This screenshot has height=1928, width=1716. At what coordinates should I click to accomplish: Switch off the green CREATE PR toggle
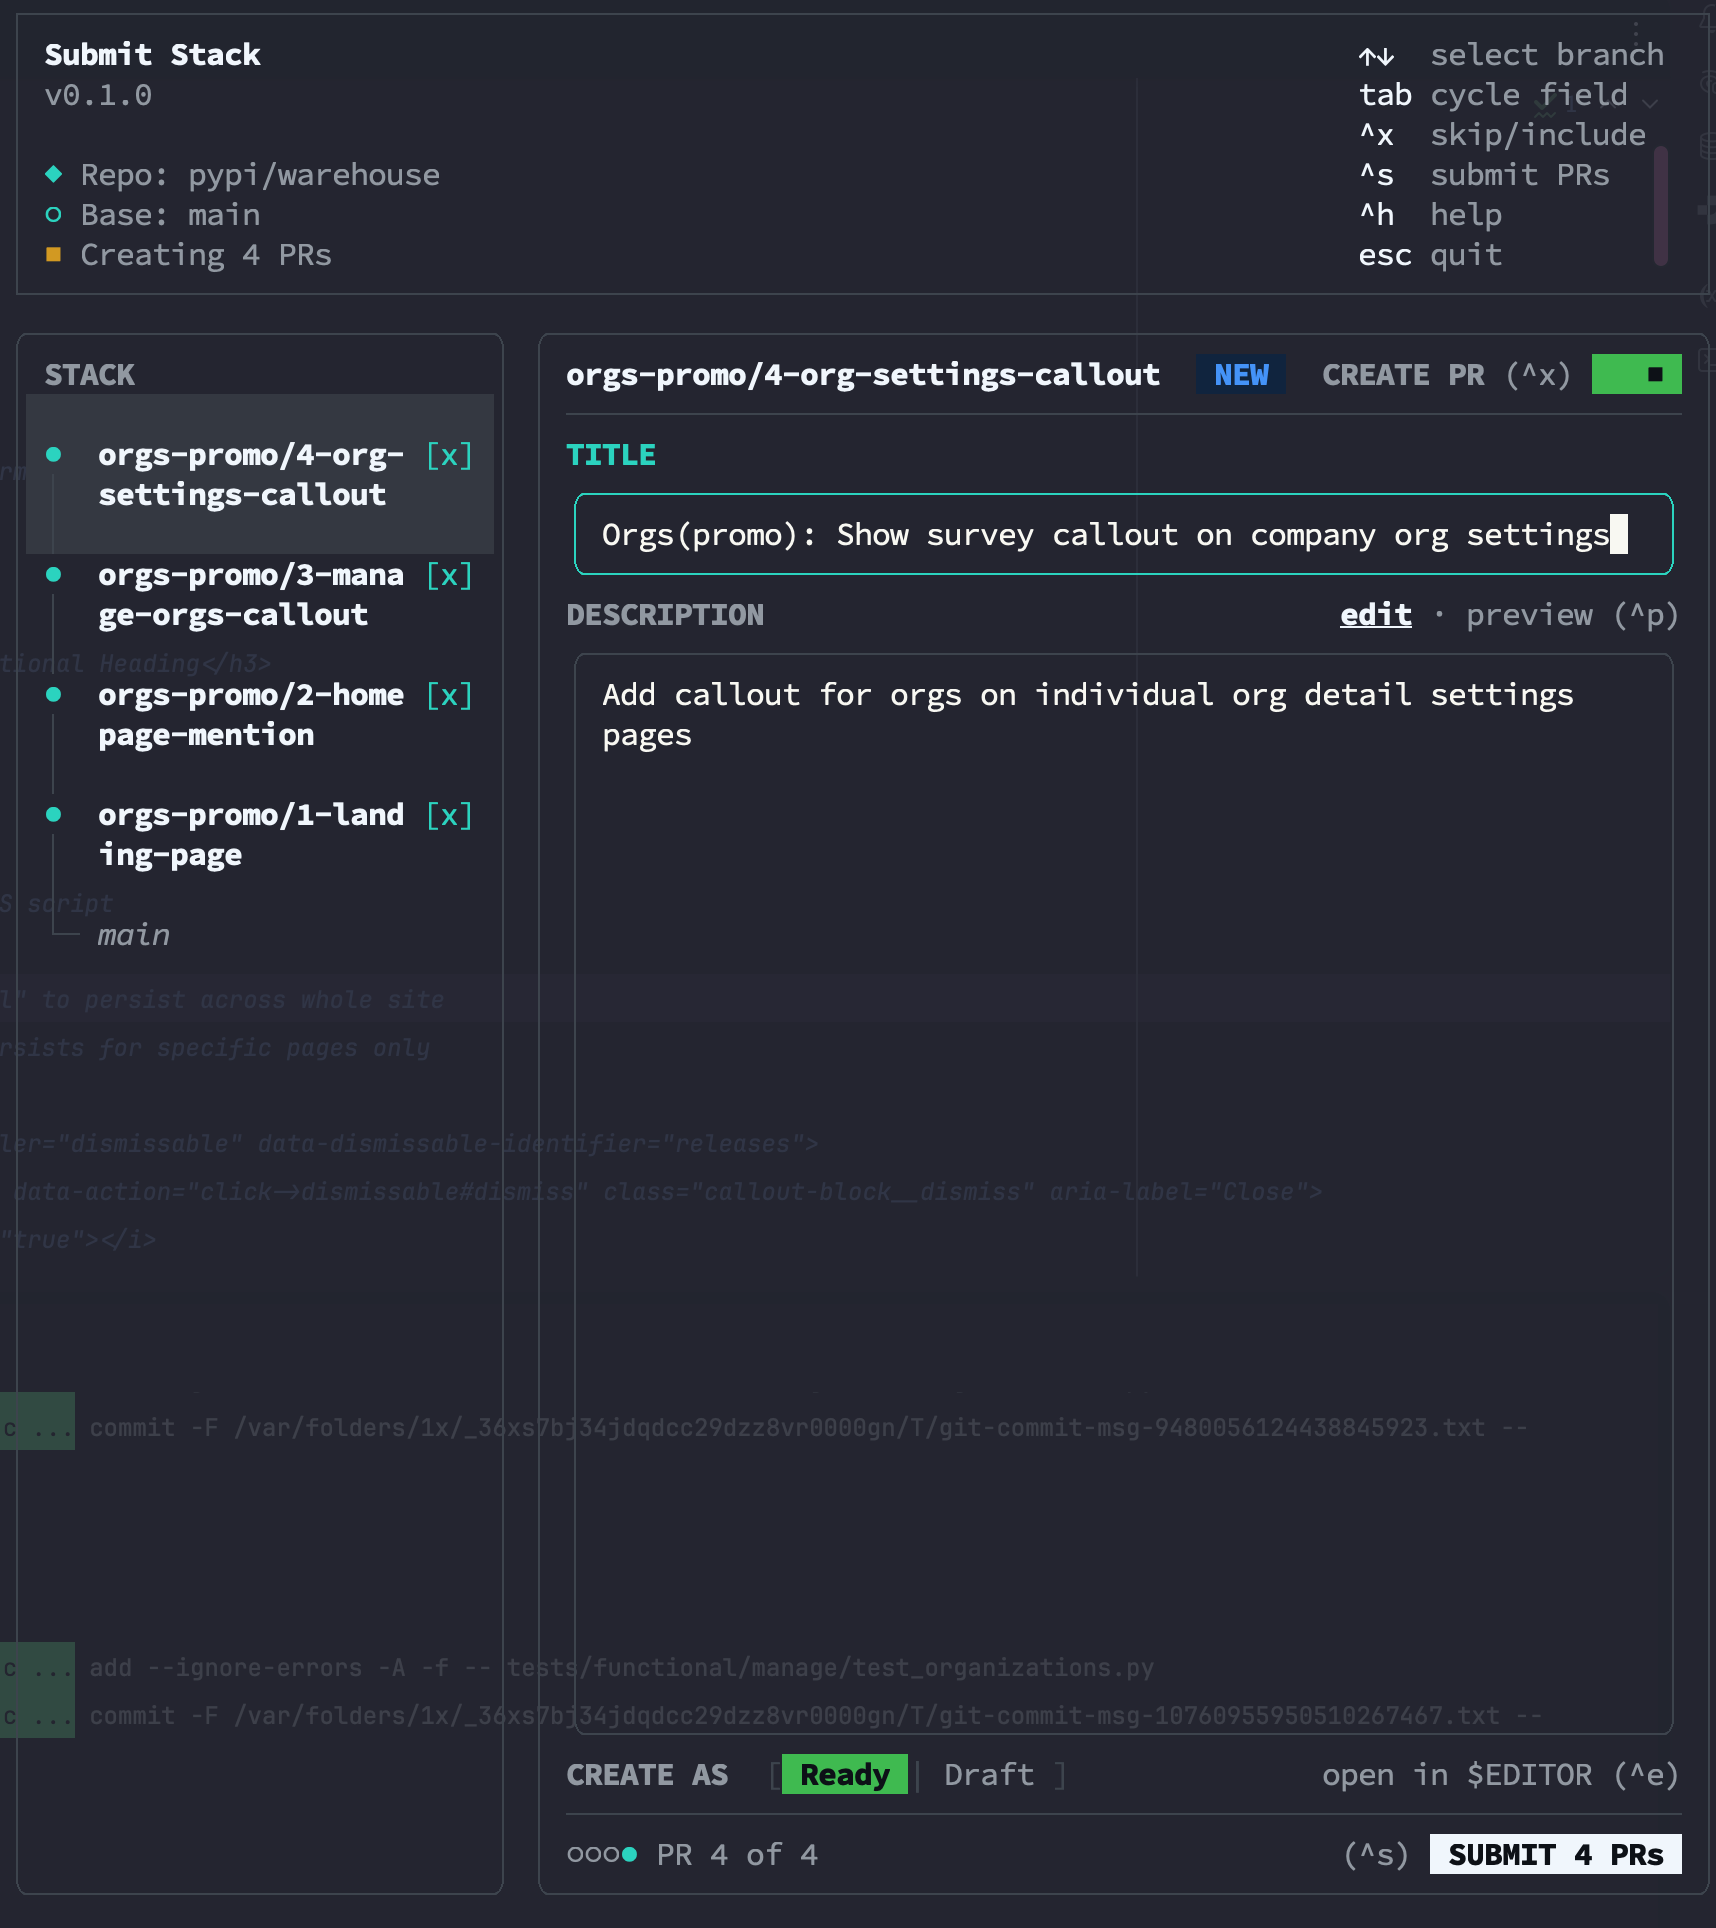click(x=1636, y=374)
